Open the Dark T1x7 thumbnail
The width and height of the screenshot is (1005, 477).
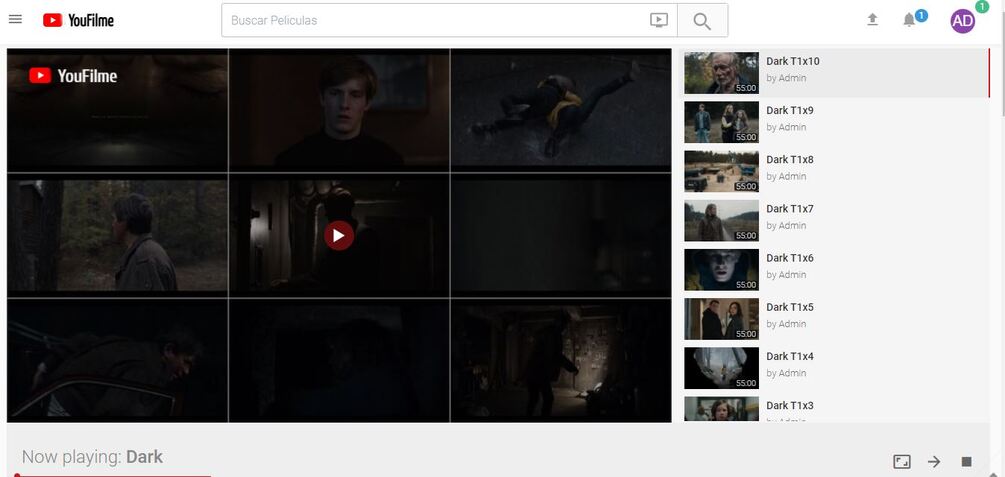click(721, 221)
